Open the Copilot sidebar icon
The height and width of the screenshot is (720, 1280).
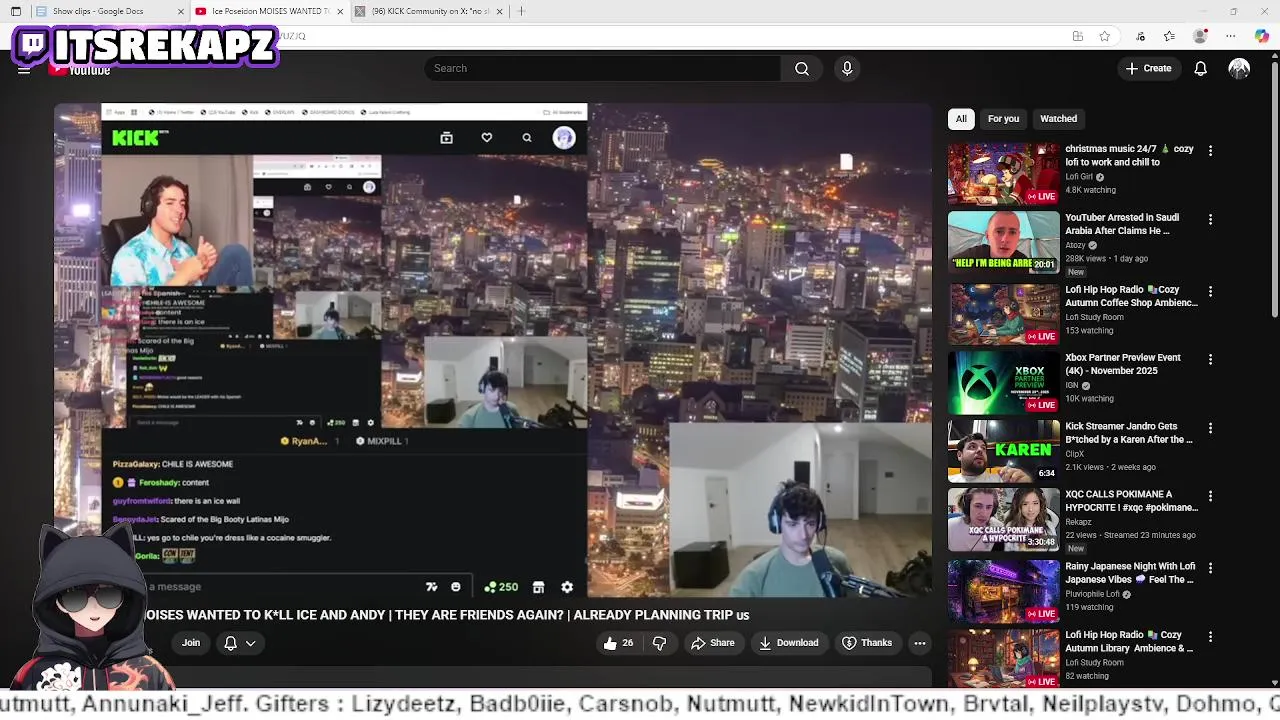click(x=1262, y=36)
